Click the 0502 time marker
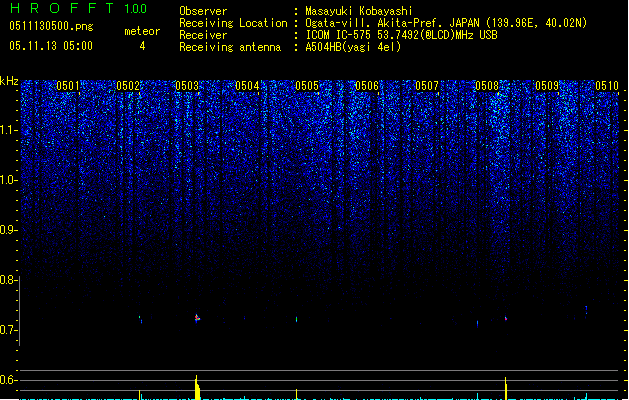The height and width of the screenshot is (400, 629). point(128,85)
